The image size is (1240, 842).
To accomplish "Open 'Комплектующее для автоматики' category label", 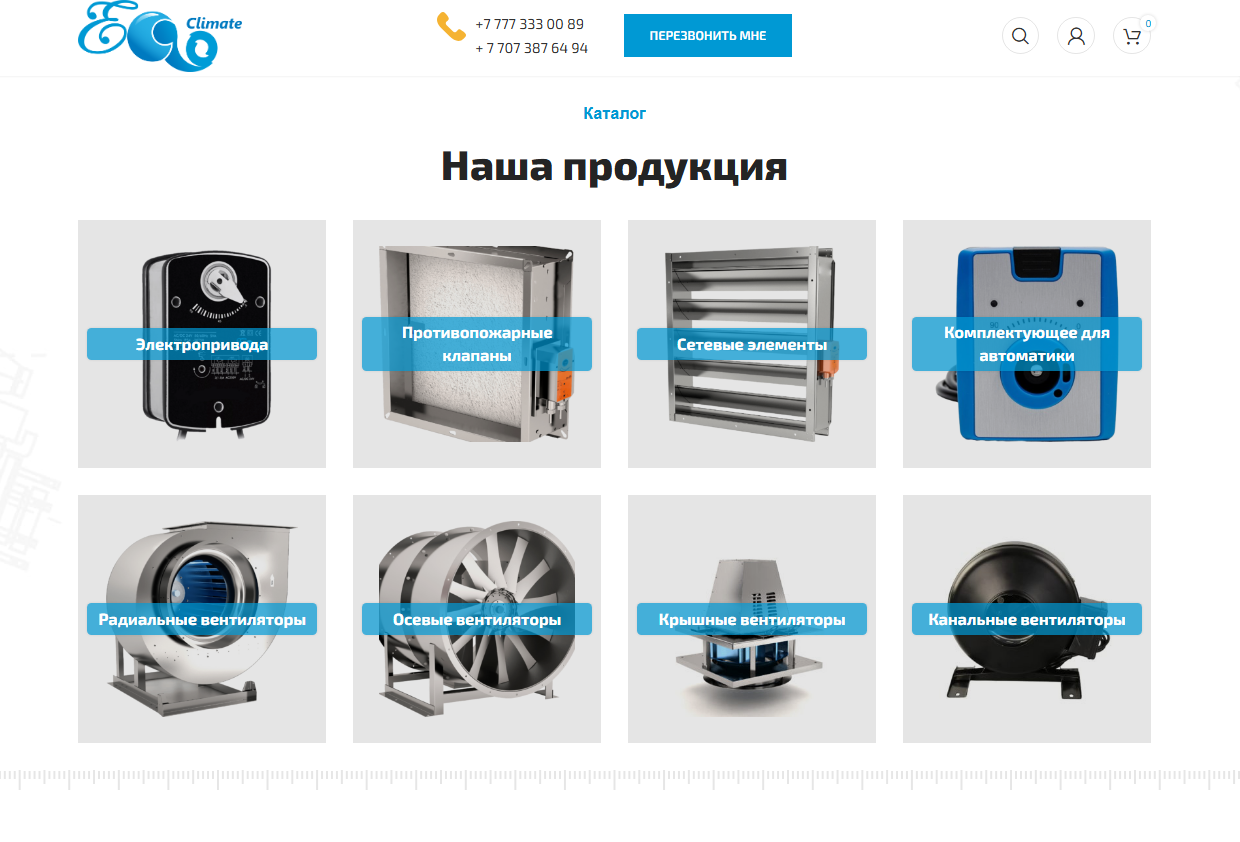I will (1027, 344).
